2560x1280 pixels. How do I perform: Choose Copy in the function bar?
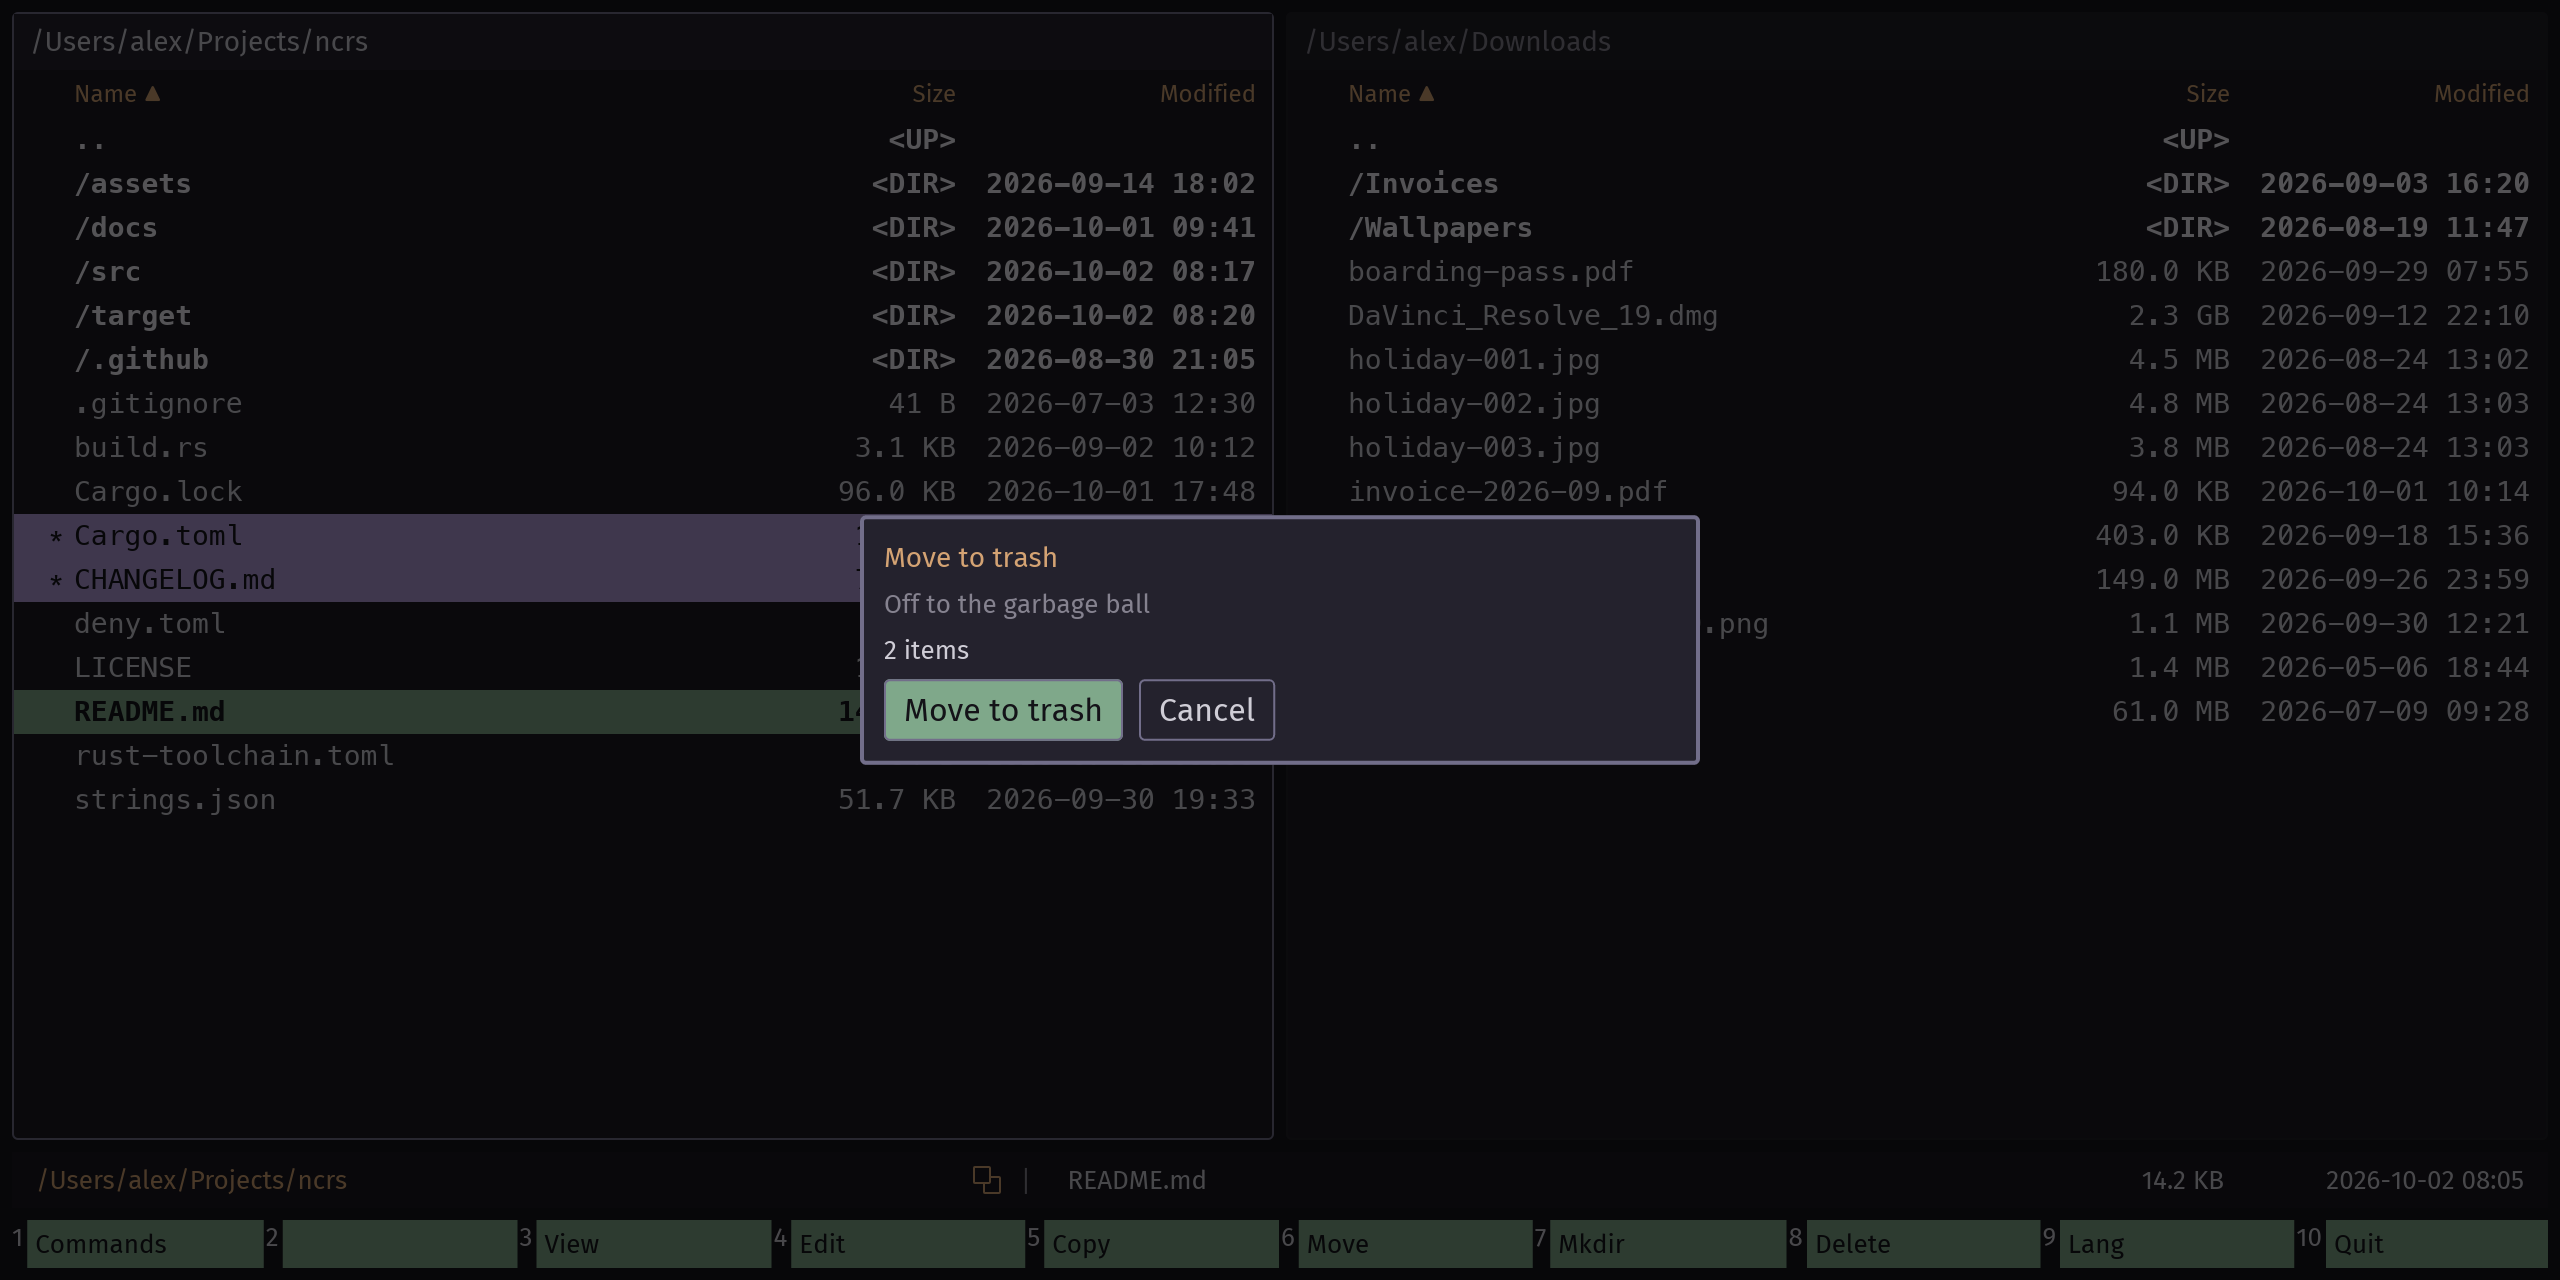(1161, 1244)
